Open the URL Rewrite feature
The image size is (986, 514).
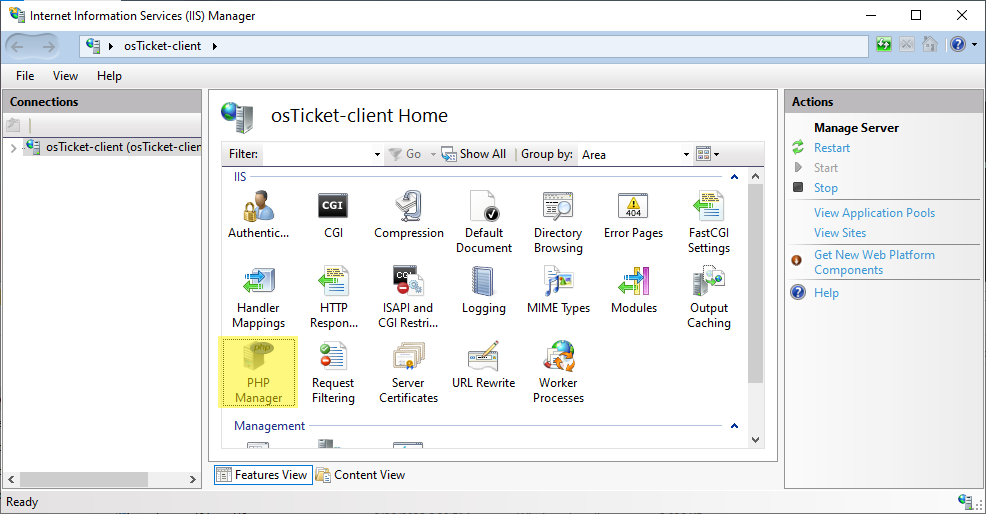point(484,365)
